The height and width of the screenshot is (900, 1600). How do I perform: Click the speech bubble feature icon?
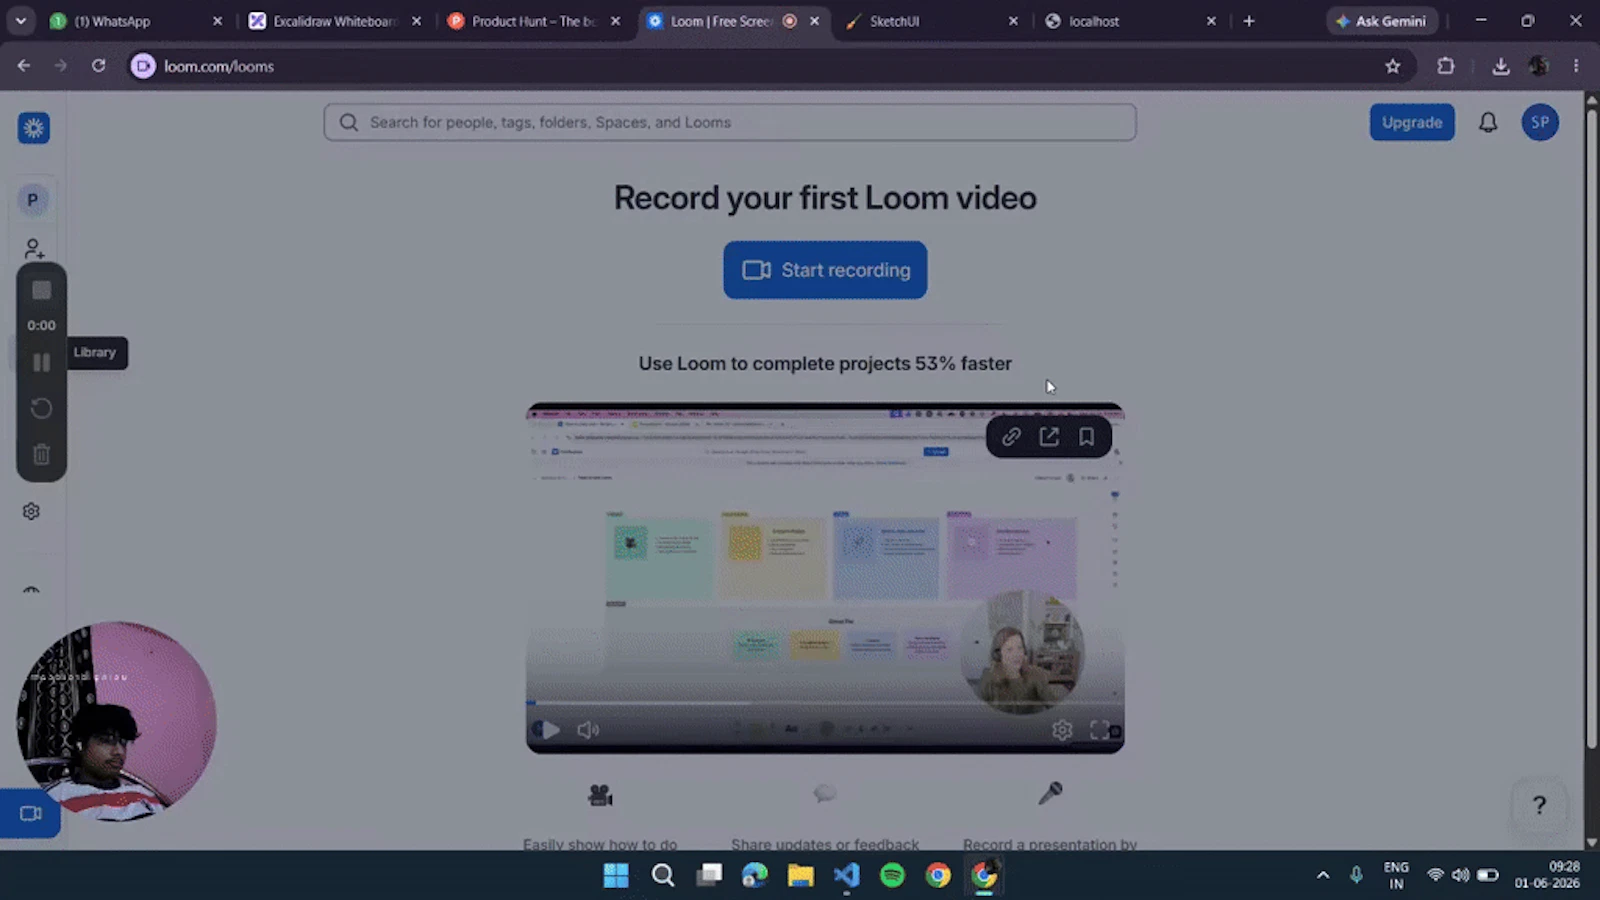tap(825, 794)
